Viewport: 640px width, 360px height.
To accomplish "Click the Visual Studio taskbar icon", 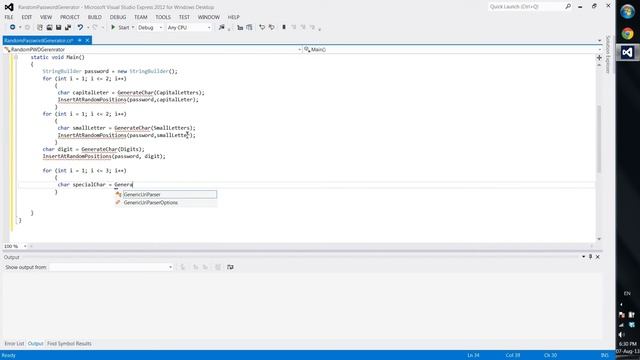I will 627,52.
